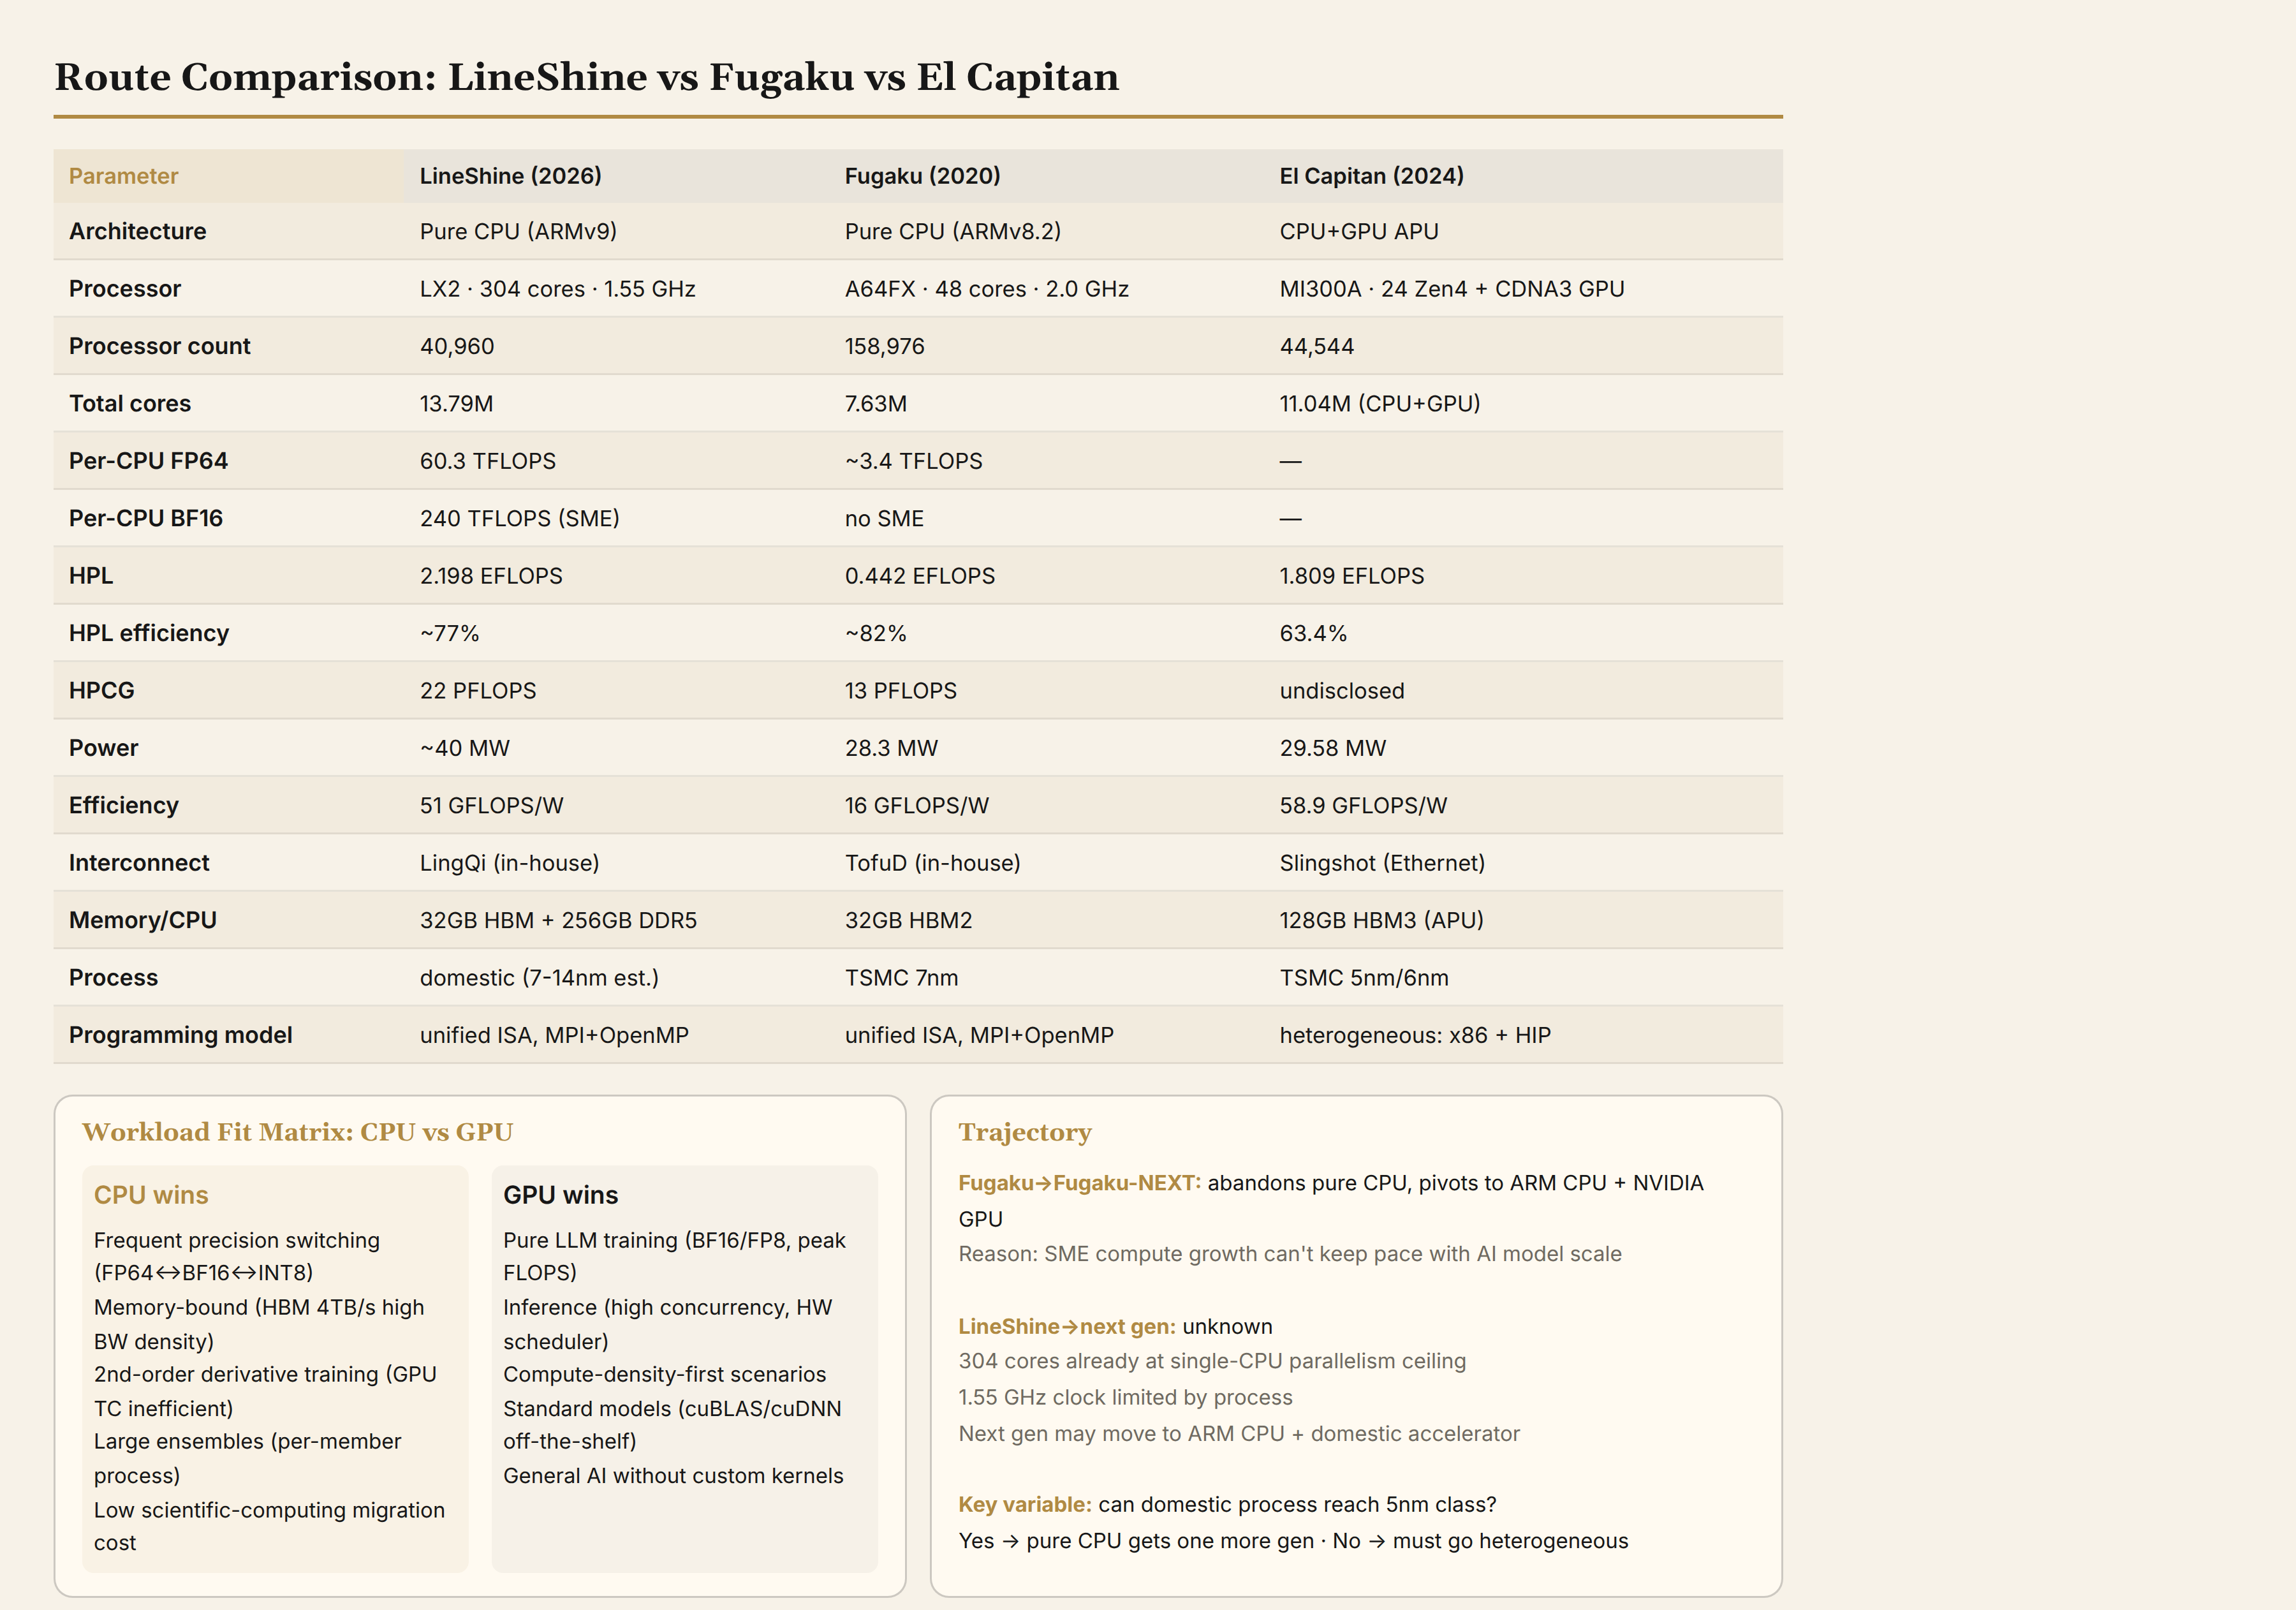Click the A64FX · 48 cores cell
Image resolution: width=2296 pixels, height=1610 pixels.
point(986,289)
